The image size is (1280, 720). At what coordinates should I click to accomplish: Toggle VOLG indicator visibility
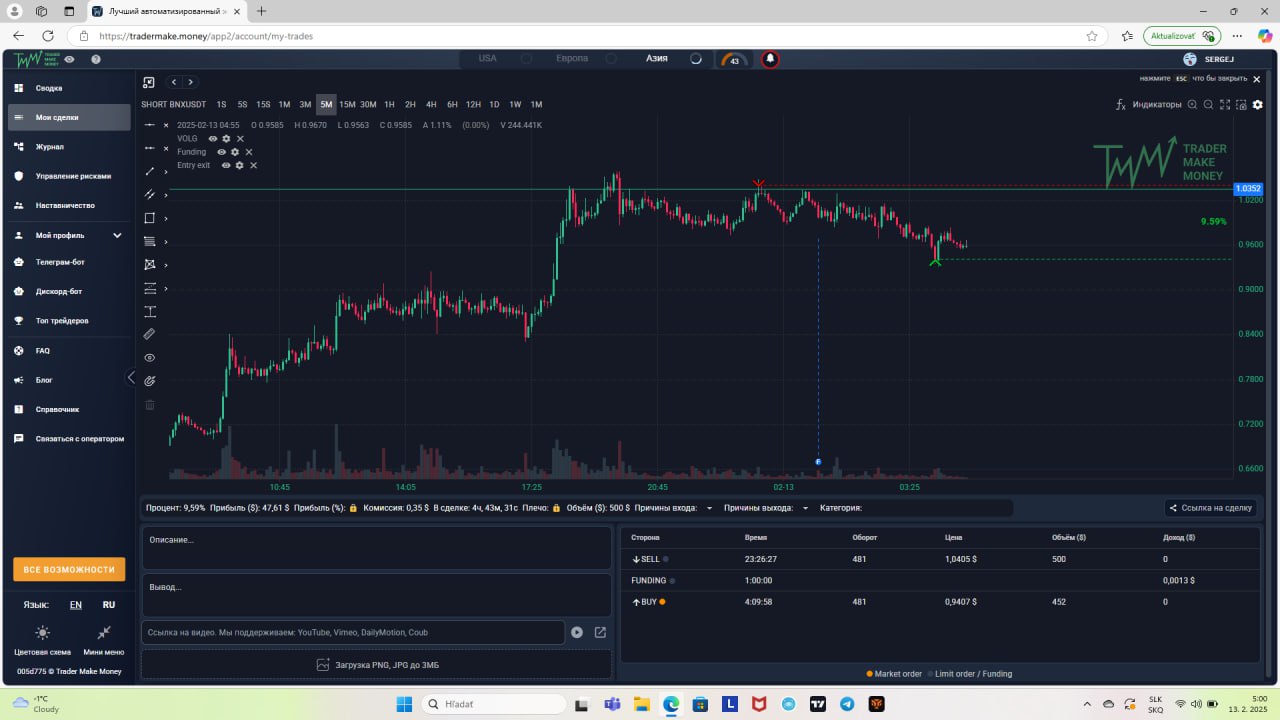tap(213, 139)
